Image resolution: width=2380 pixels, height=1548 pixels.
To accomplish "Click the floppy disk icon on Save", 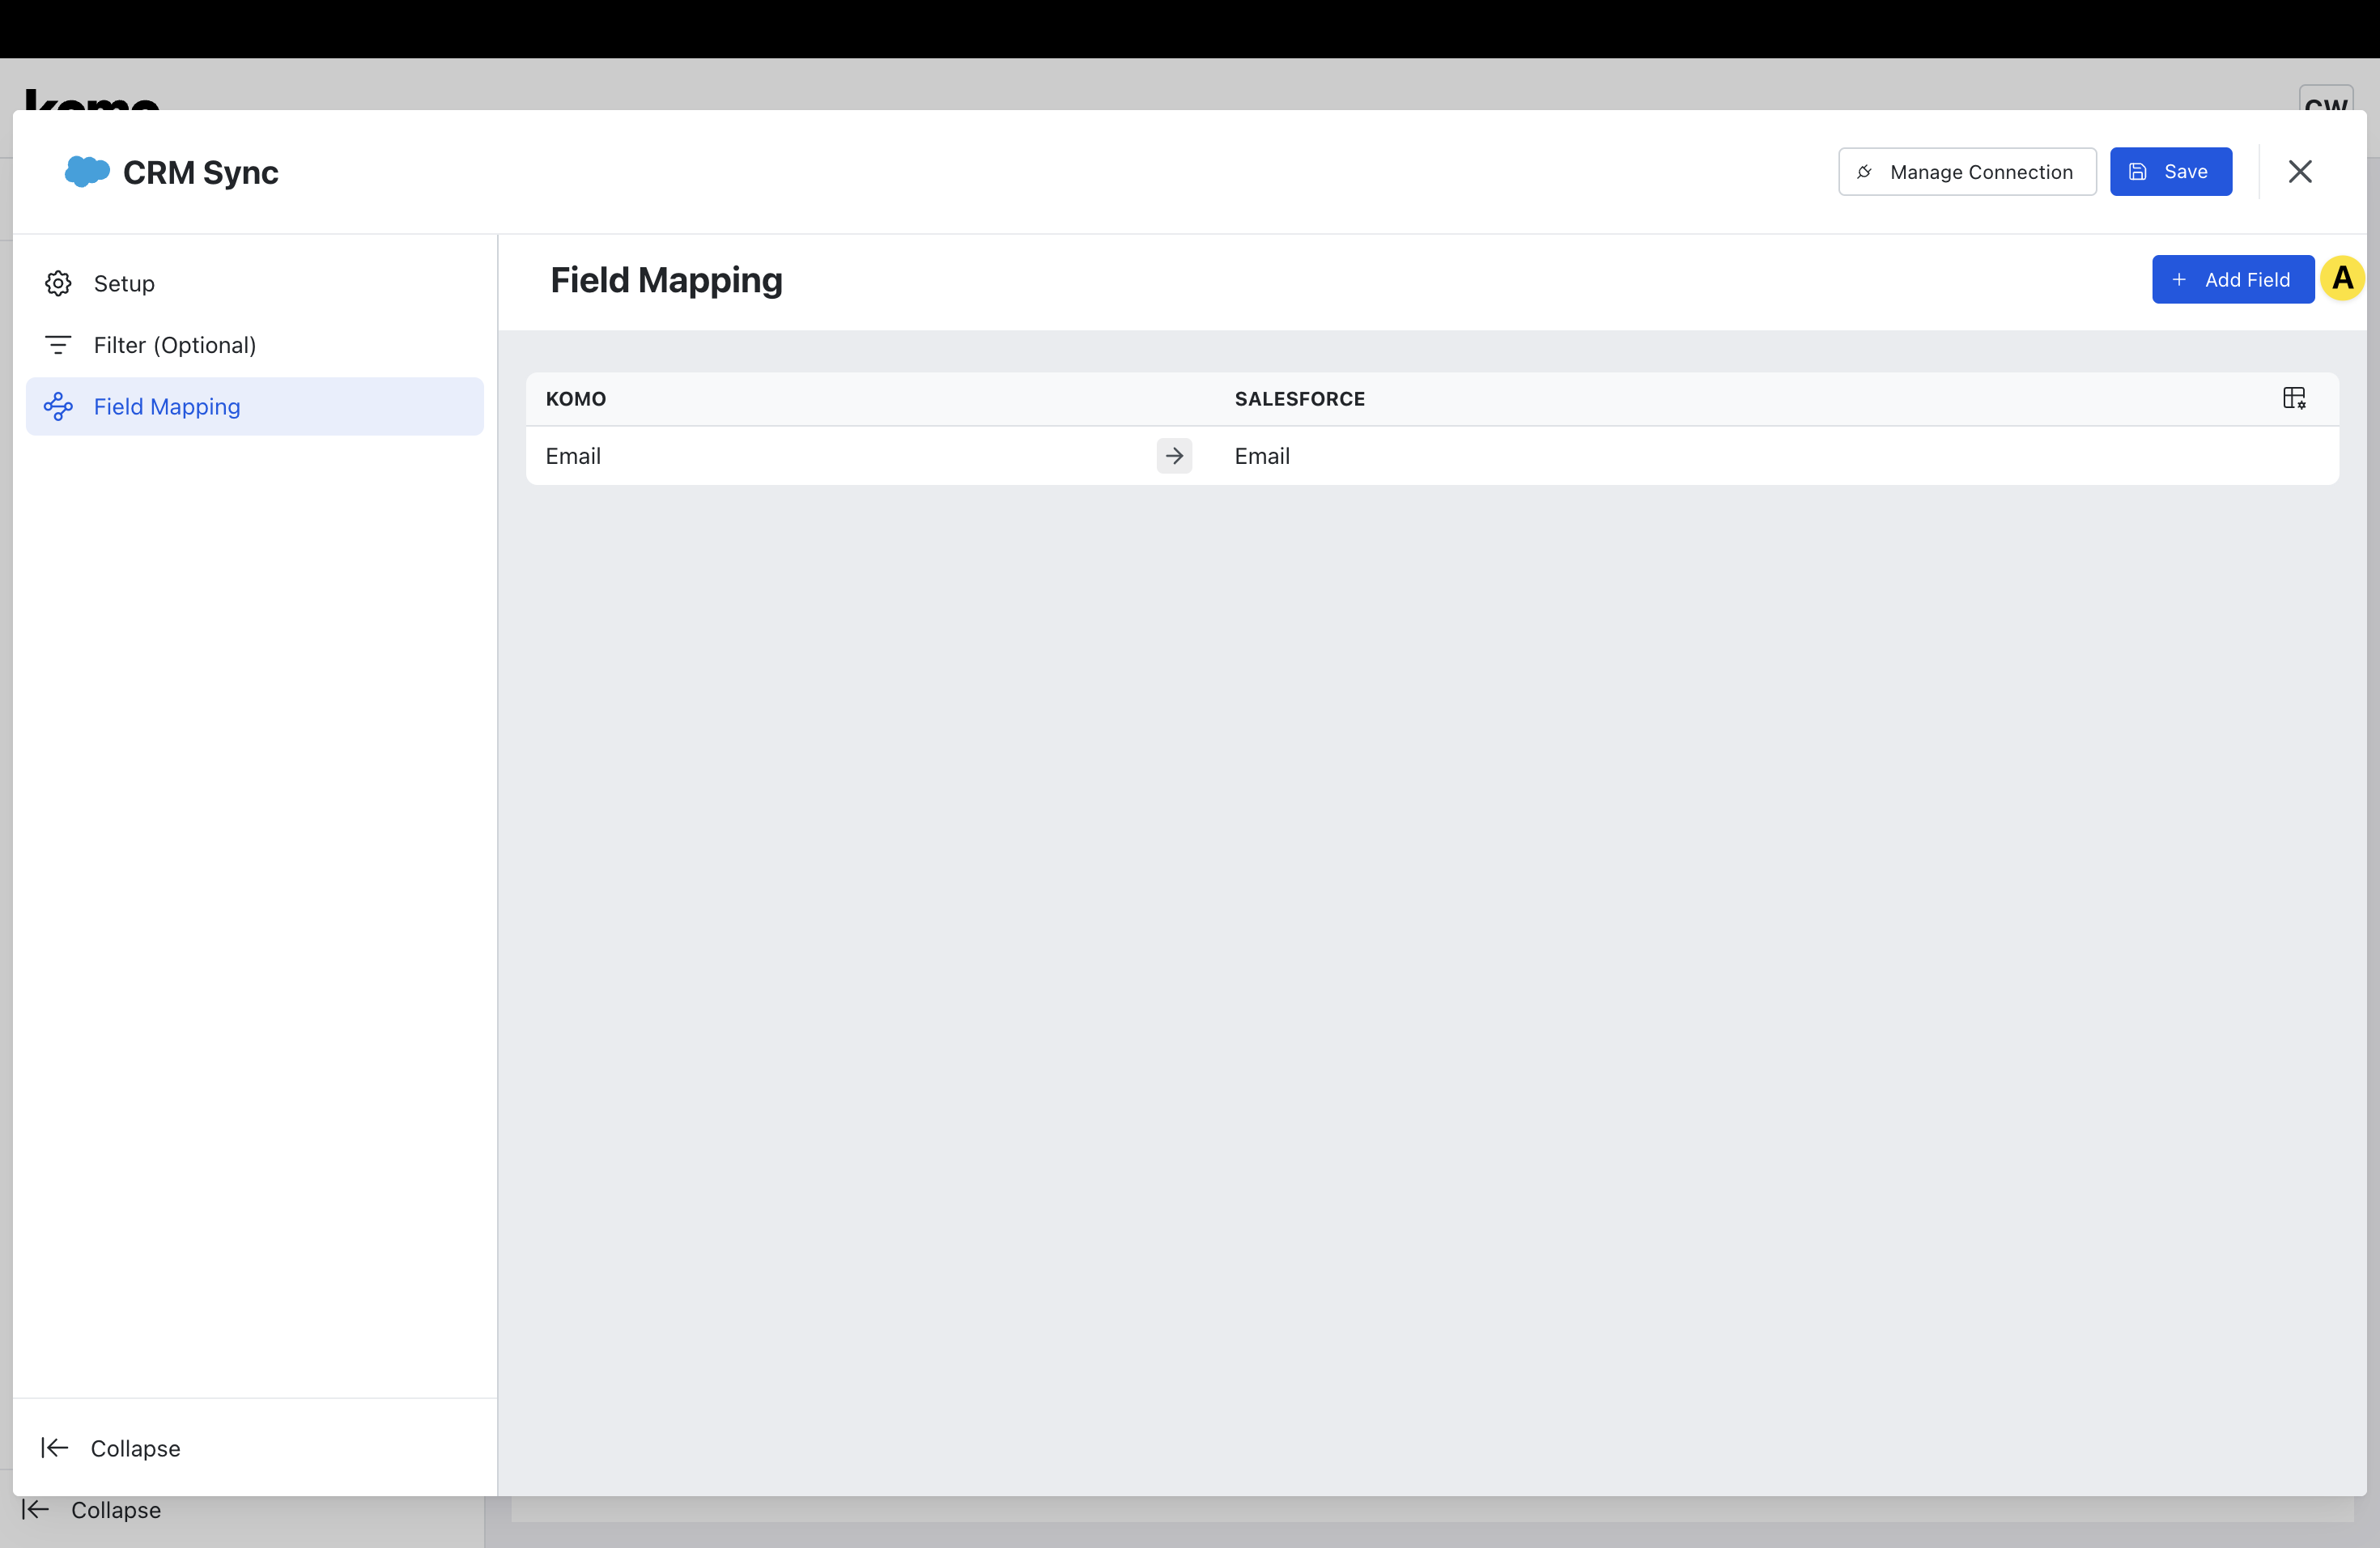I will tap(2138, 172).
